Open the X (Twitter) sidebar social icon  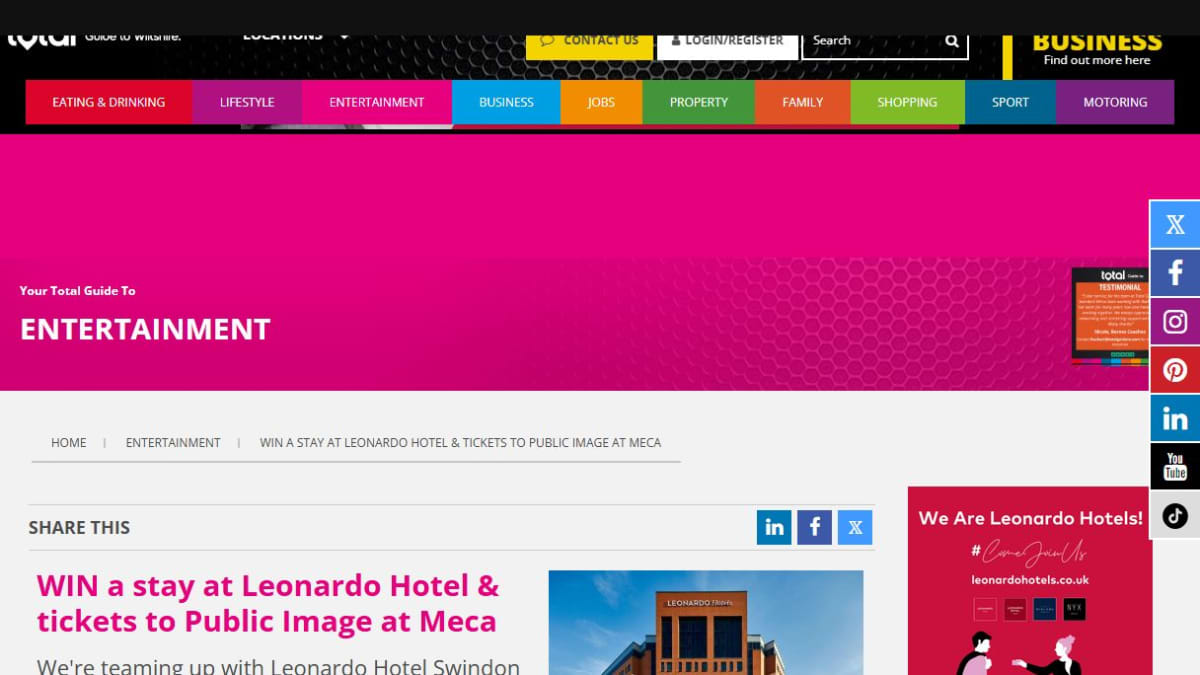click(x=1175, y=225)
